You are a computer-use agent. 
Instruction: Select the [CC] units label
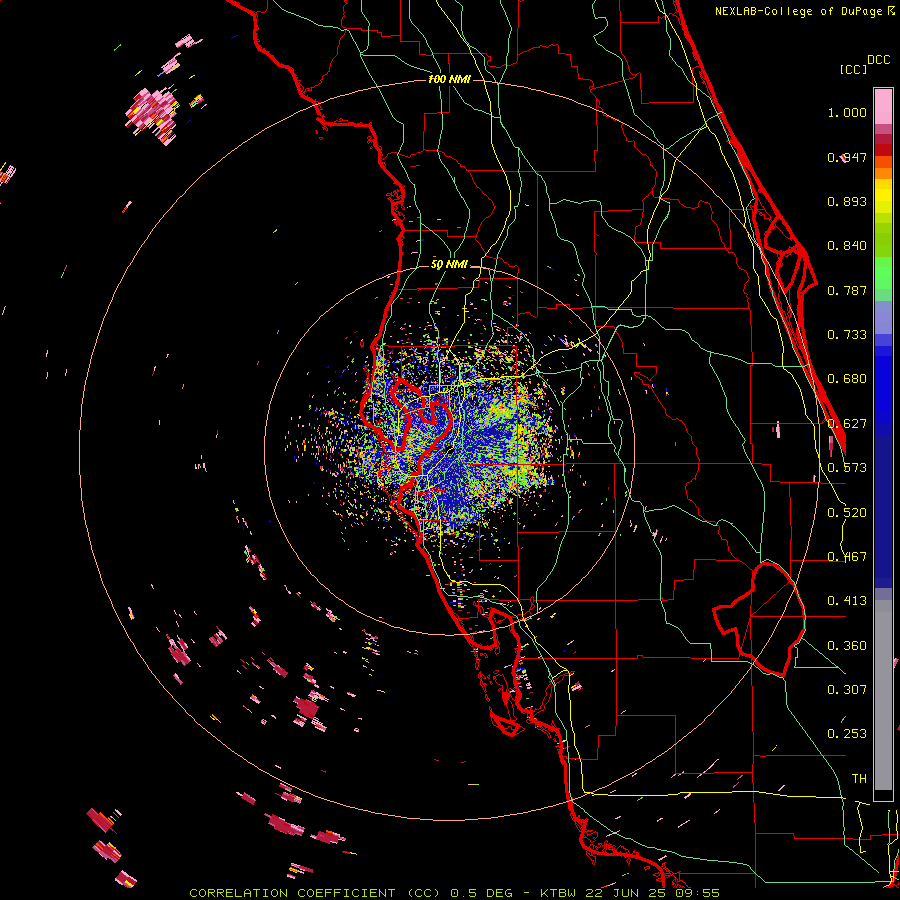(853, 69)
